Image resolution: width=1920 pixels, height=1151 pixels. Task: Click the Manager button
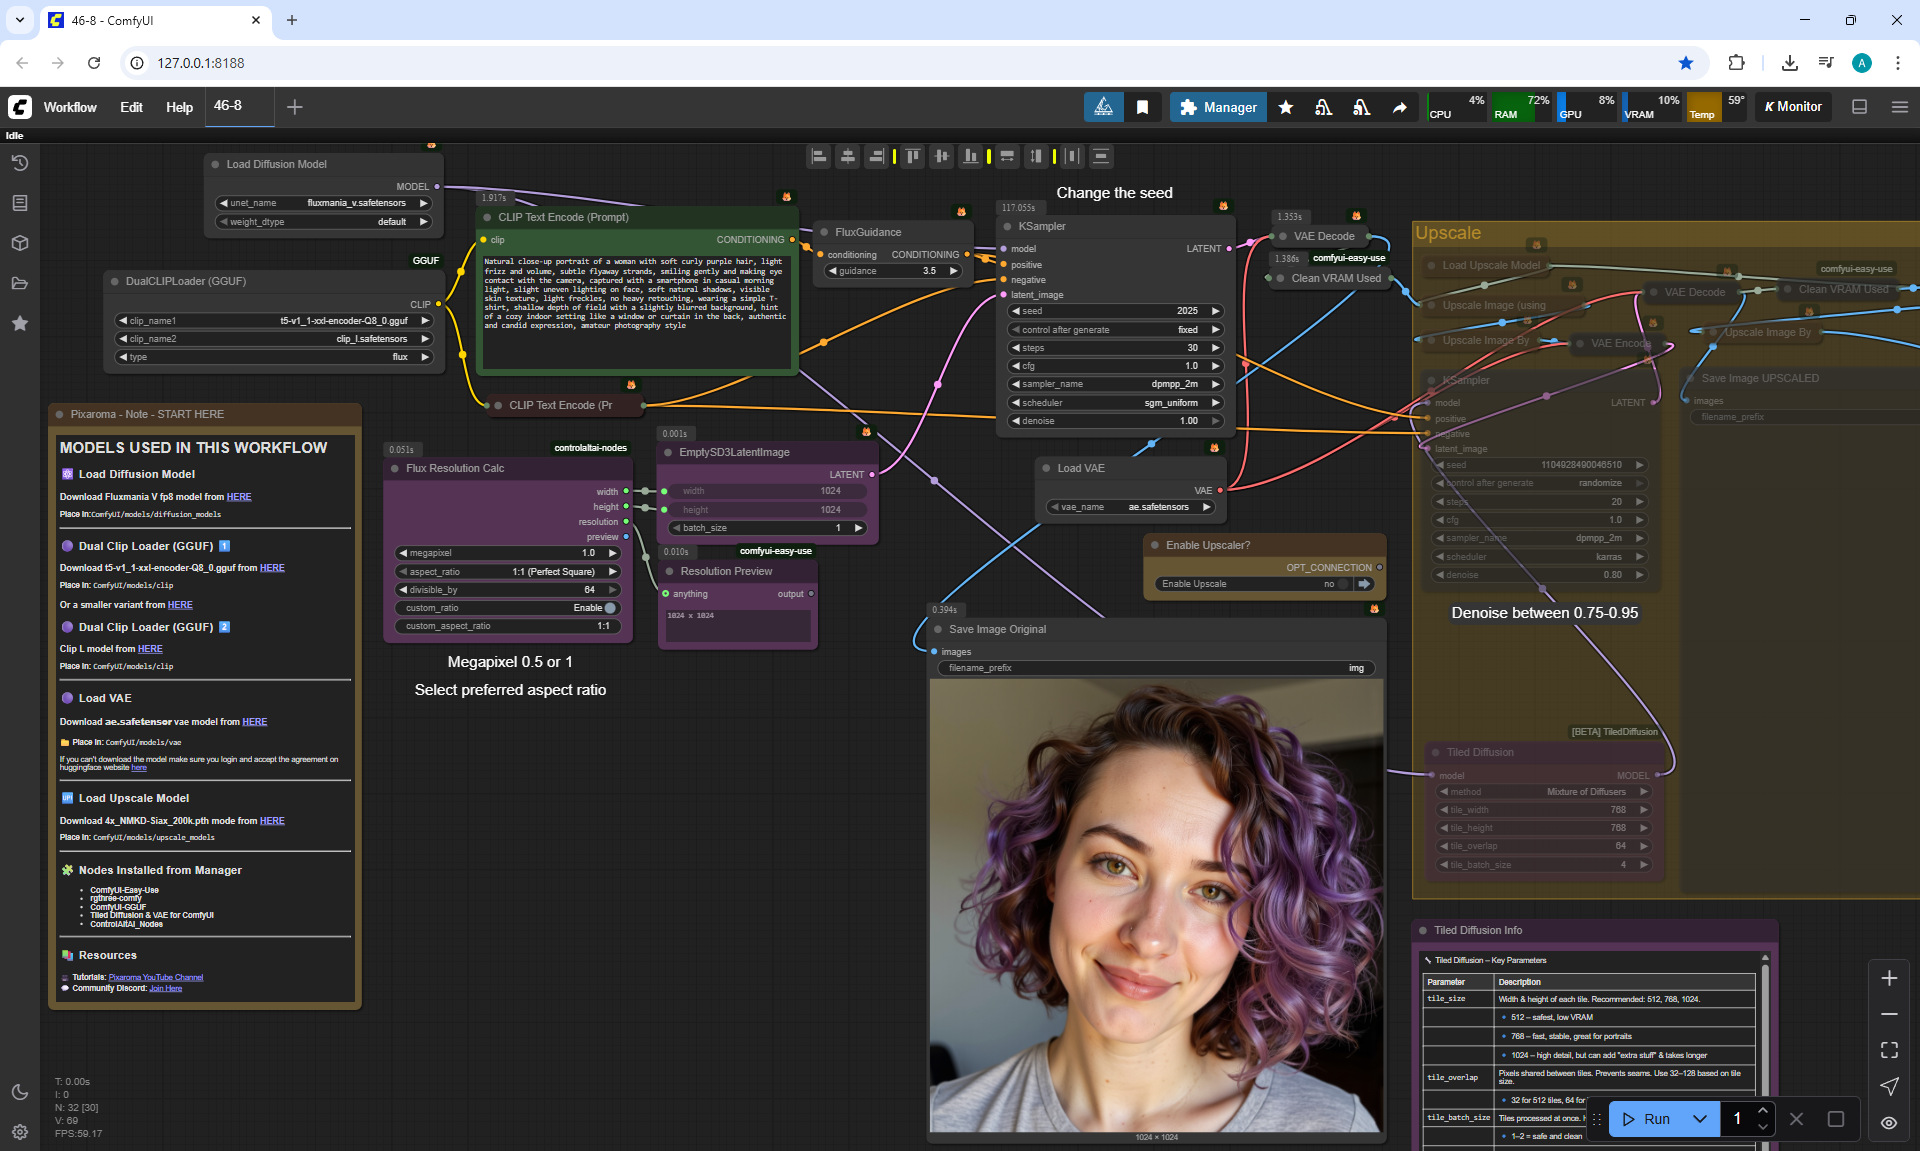1218,107
